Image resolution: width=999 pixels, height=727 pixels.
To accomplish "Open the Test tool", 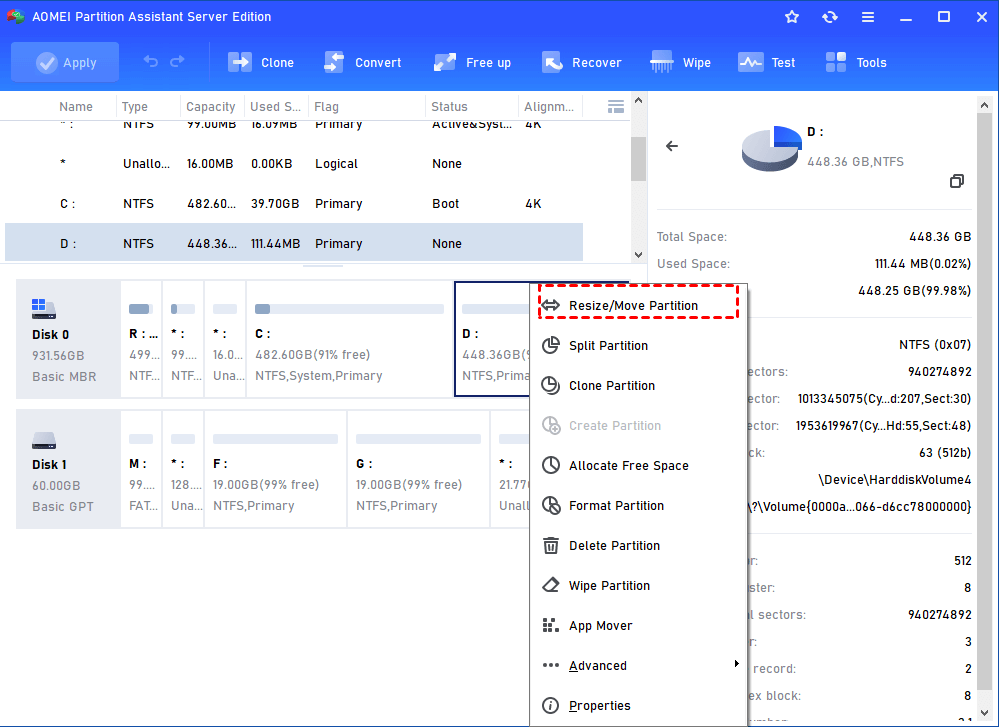I will 766,62.
